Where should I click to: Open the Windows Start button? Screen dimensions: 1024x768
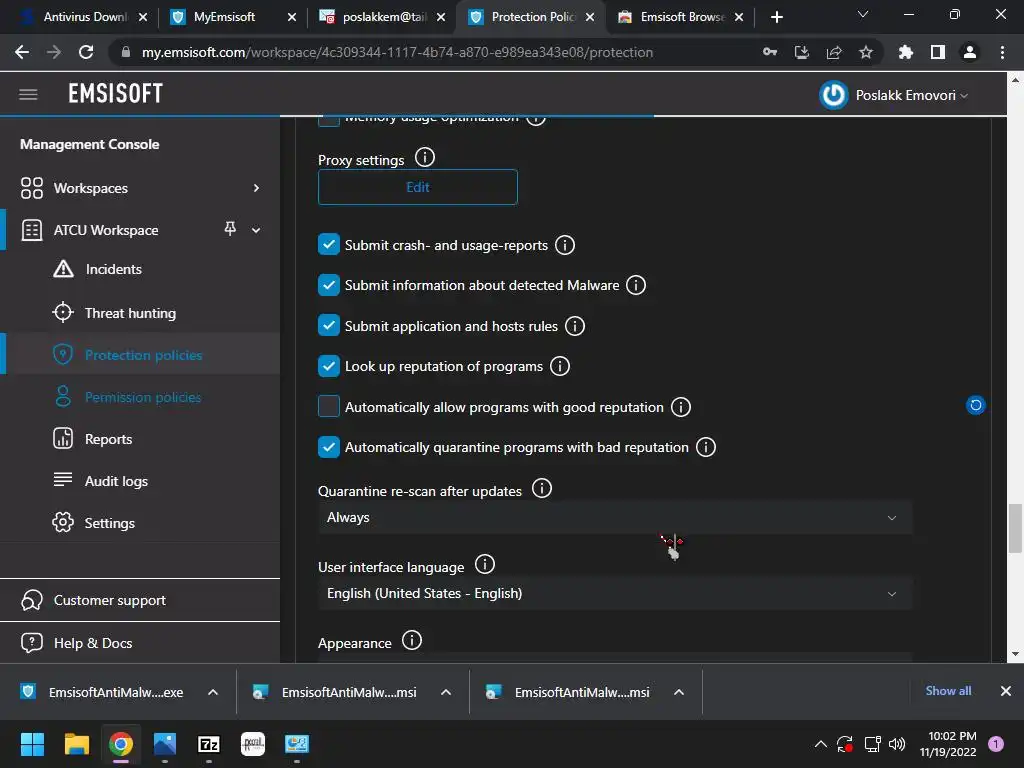coord(32,744)
